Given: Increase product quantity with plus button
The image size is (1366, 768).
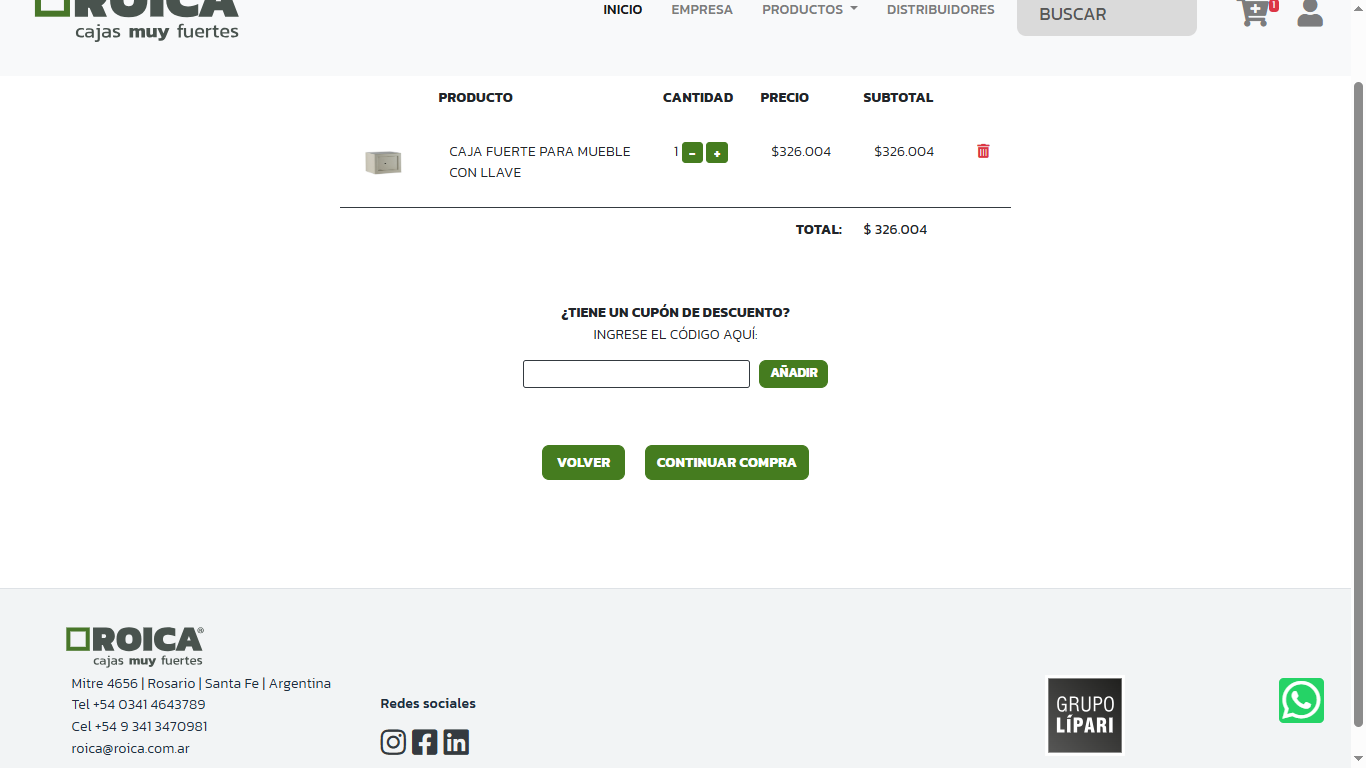Looking at the screenshot, I should pyautogui.click(x=717, y=153).
